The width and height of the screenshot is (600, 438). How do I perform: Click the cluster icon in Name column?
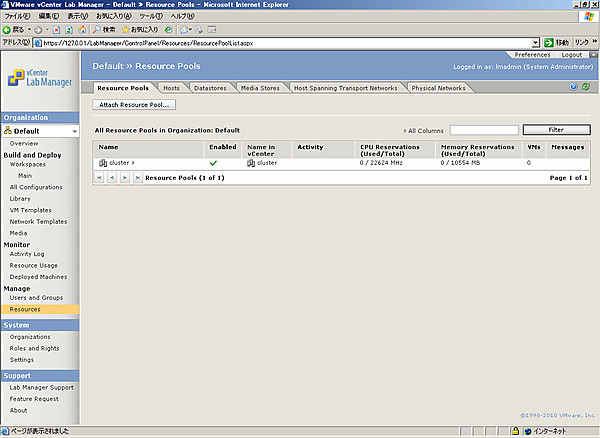click(x=103, y=162)
